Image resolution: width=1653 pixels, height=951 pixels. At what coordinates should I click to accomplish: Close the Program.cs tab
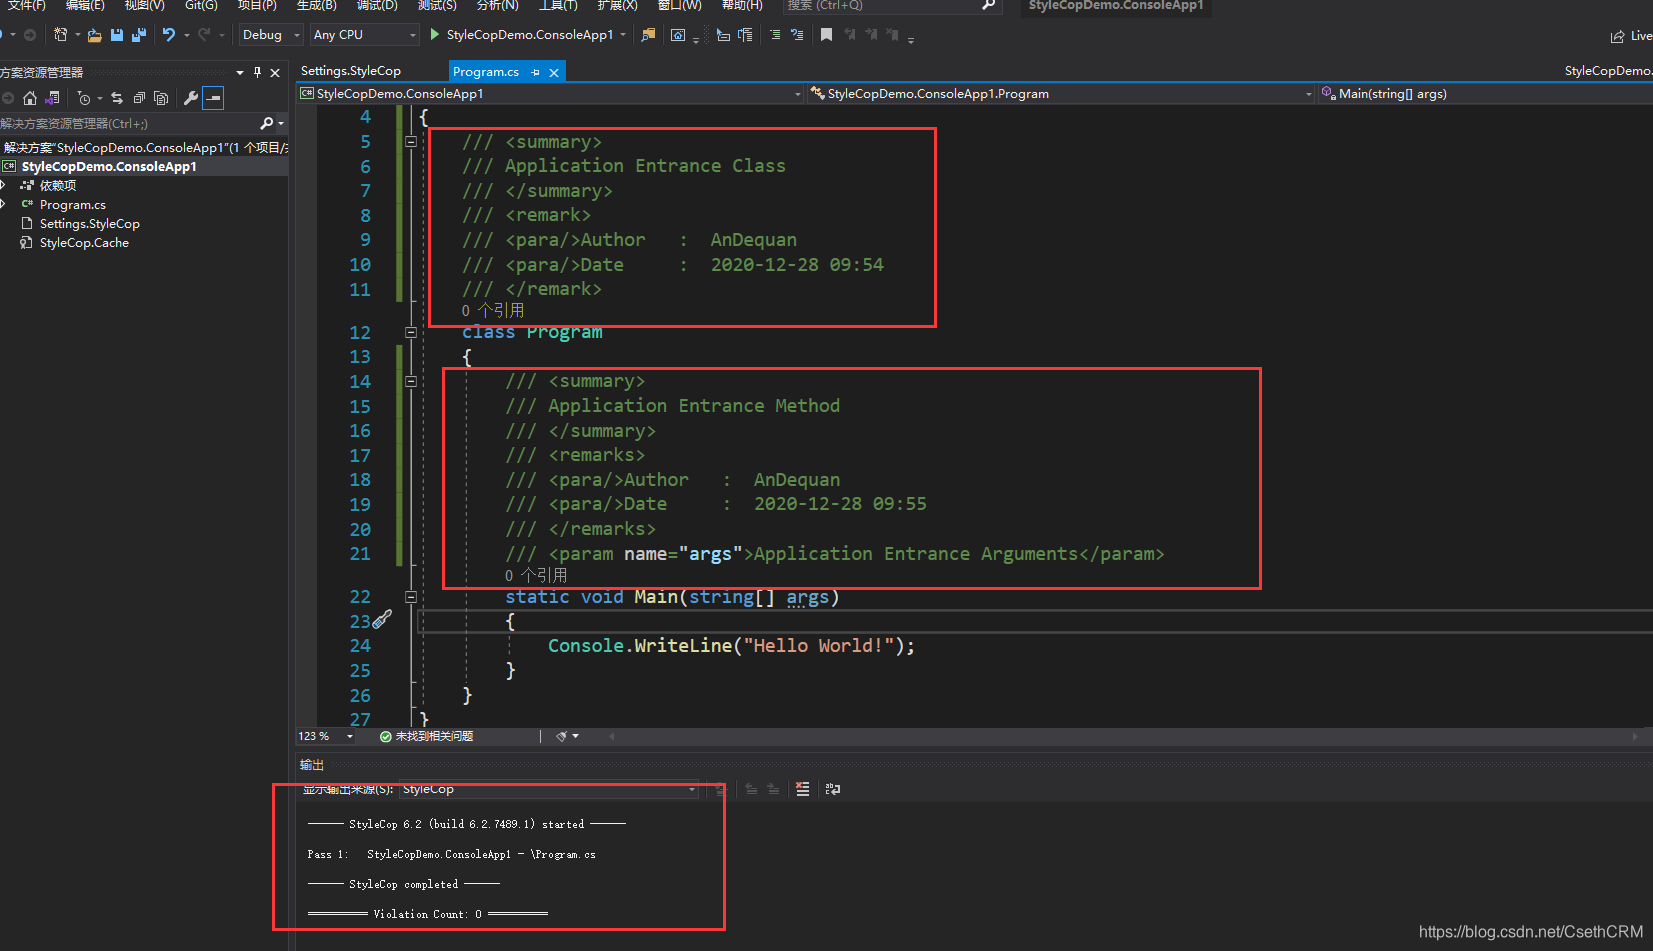(x=554, y=72)
